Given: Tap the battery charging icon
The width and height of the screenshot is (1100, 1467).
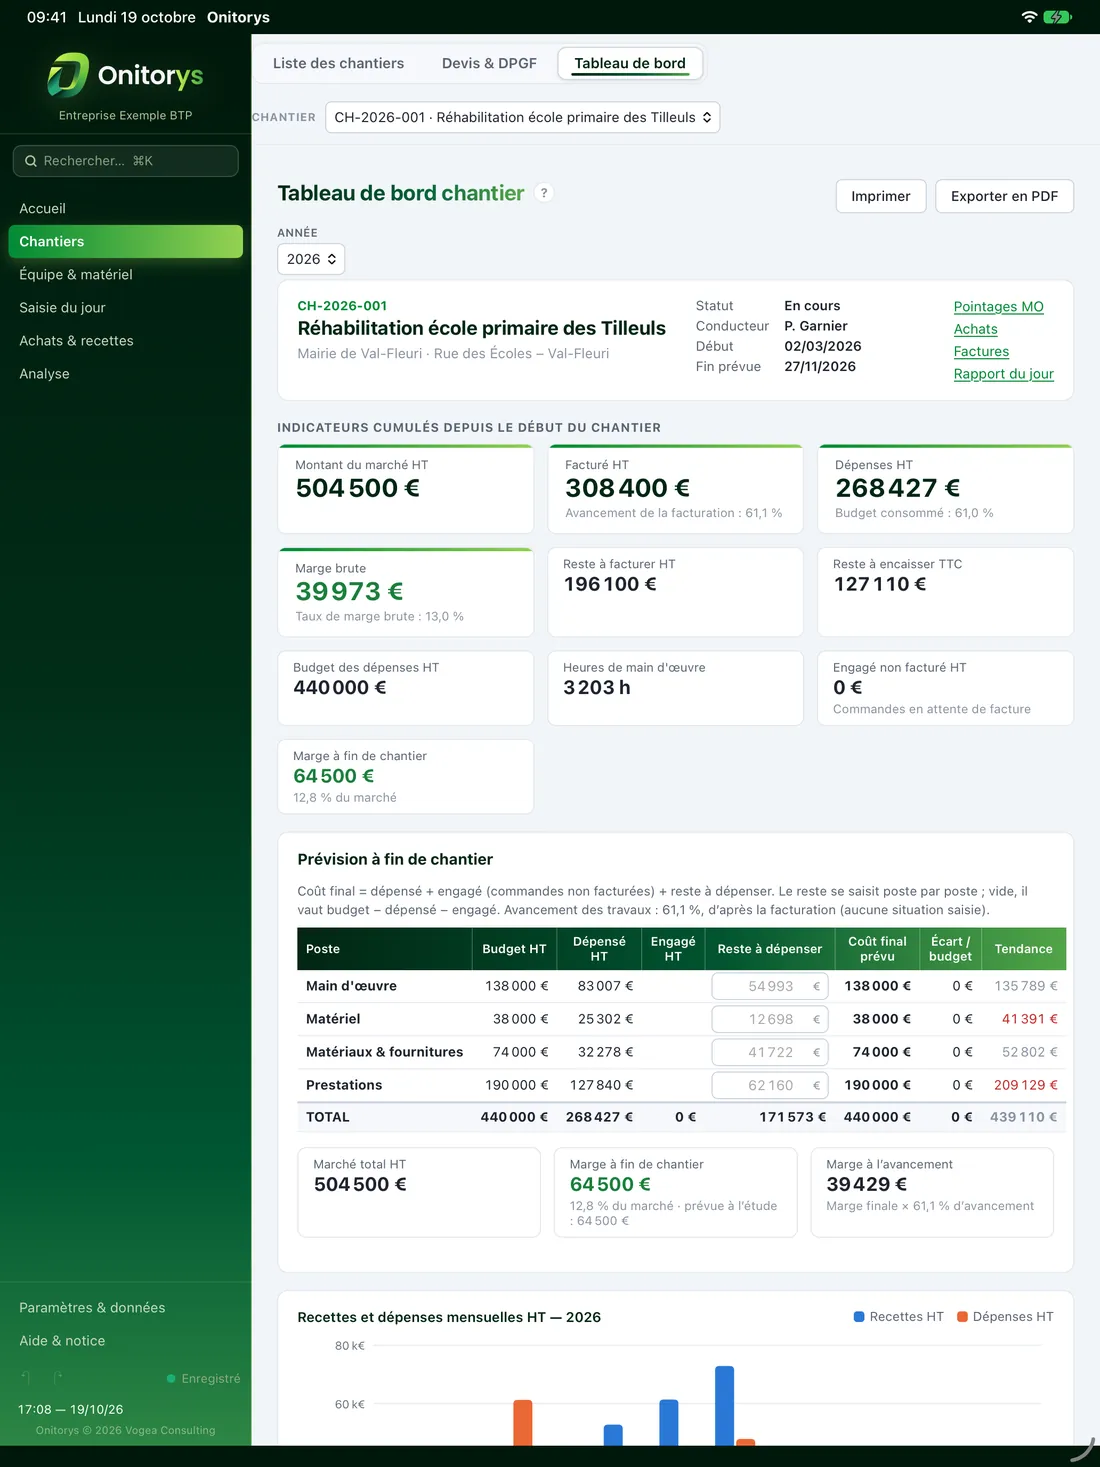Looking at the screenshot, I should (x=1057, y=17).
